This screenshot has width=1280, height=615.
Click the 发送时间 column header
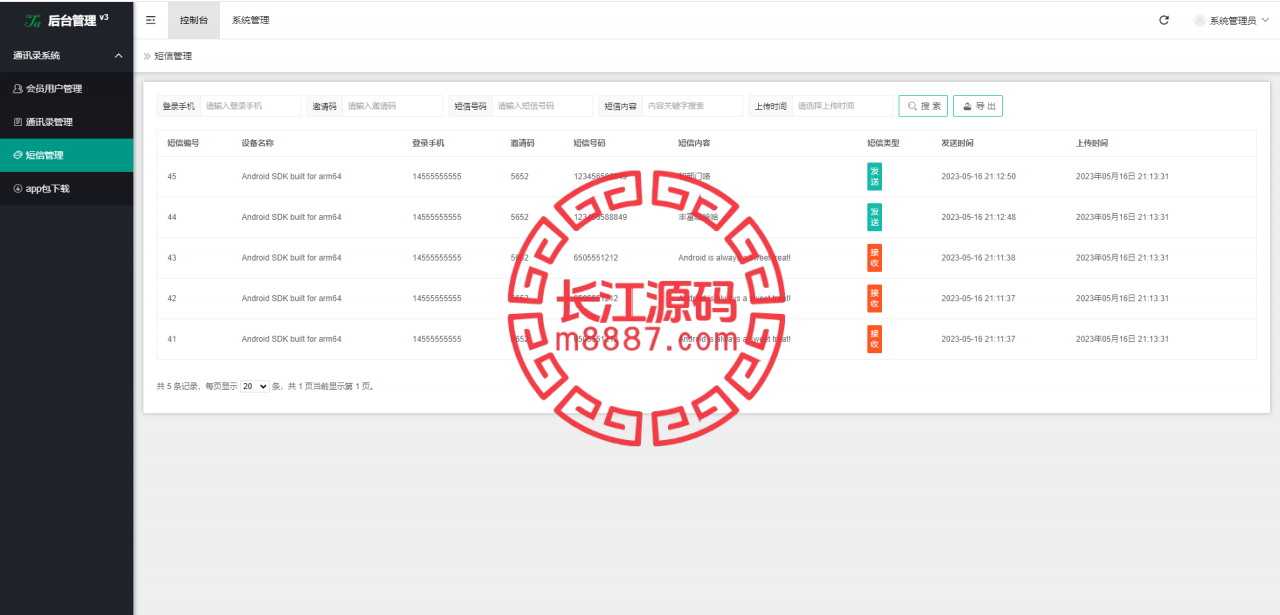(x=957, y=143)
